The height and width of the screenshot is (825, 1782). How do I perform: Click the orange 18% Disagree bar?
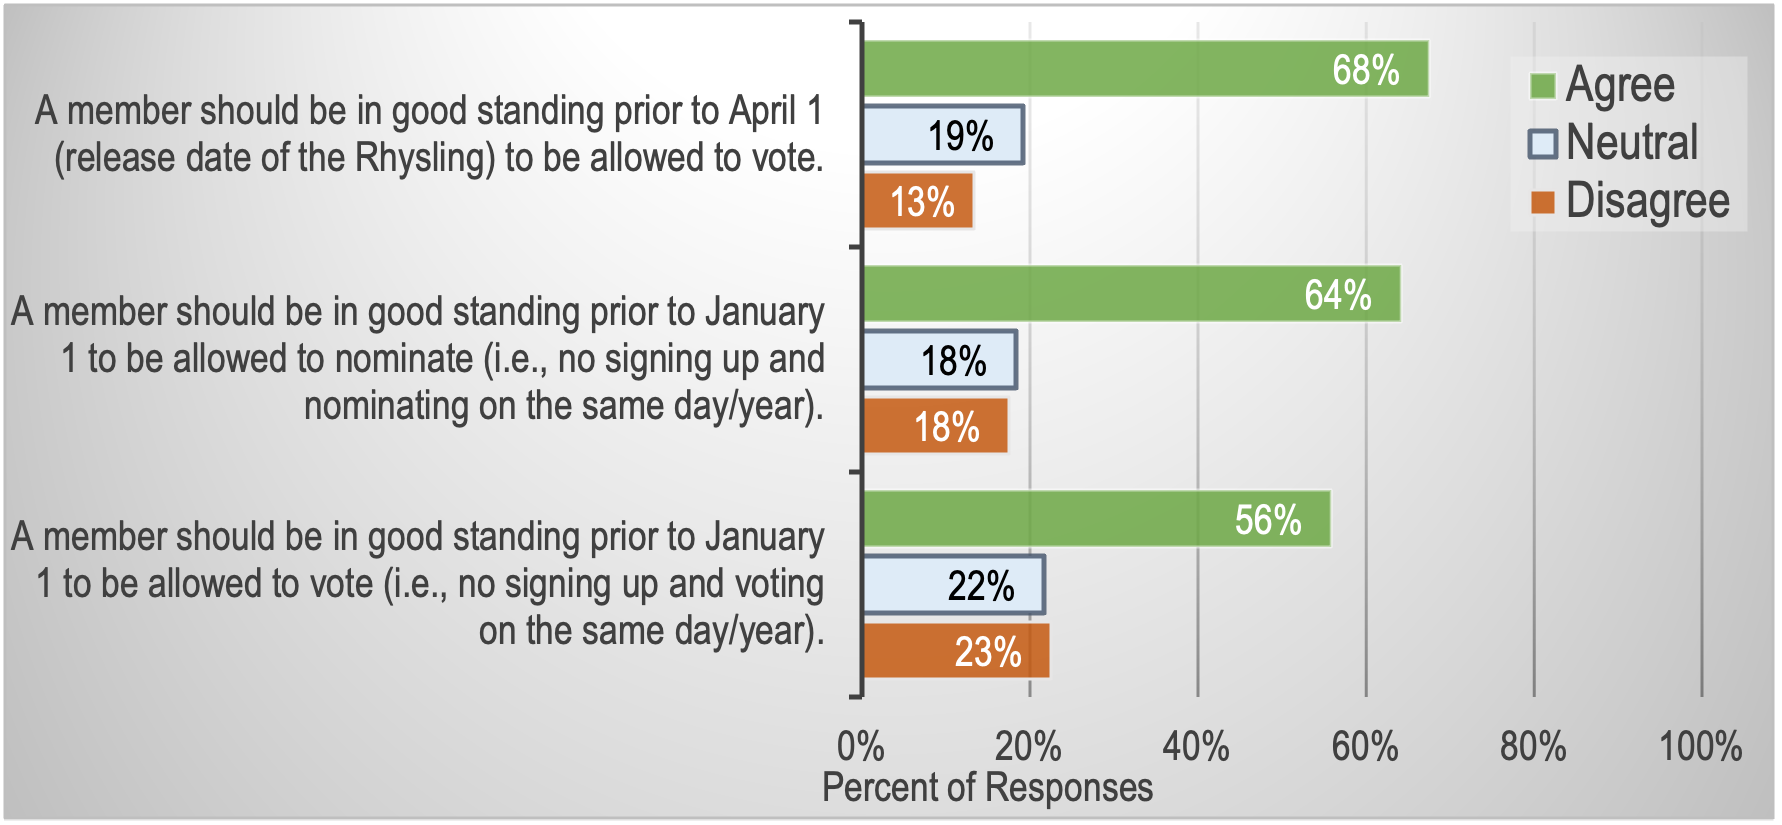(x=935, y=426)
